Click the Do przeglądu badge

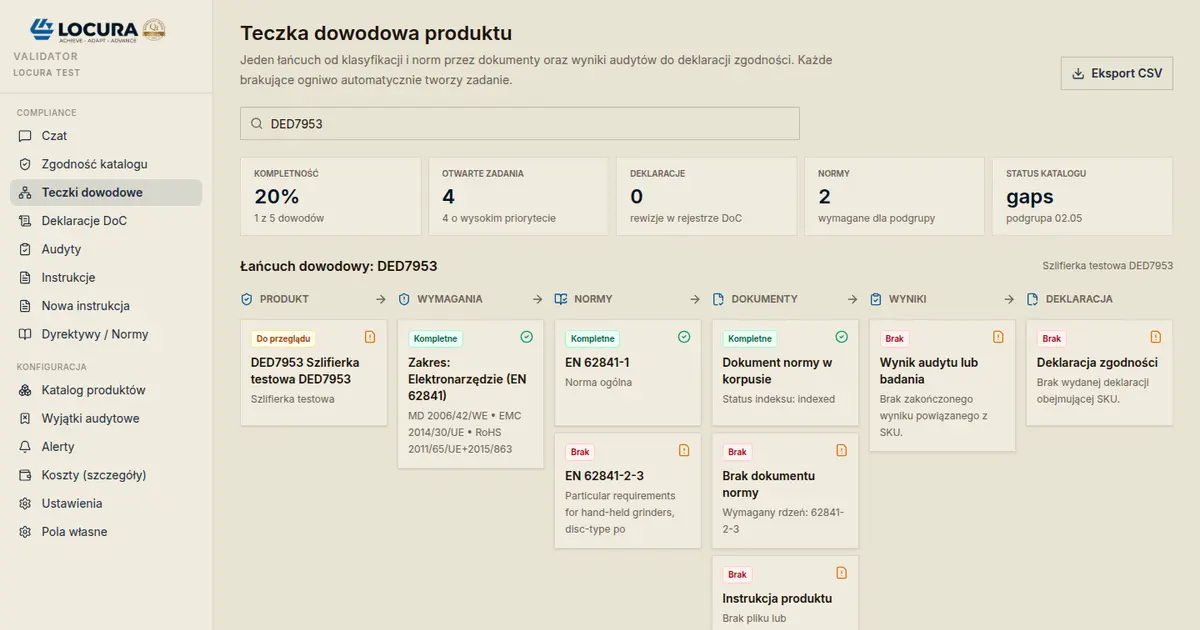point(284,339)
